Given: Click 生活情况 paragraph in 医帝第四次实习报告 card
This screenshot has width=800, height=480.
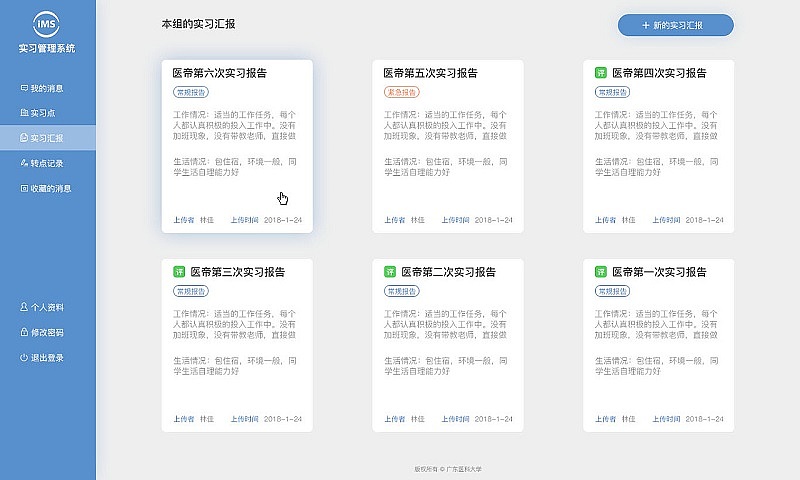Looking at the screenshot, I should [656, 167].
